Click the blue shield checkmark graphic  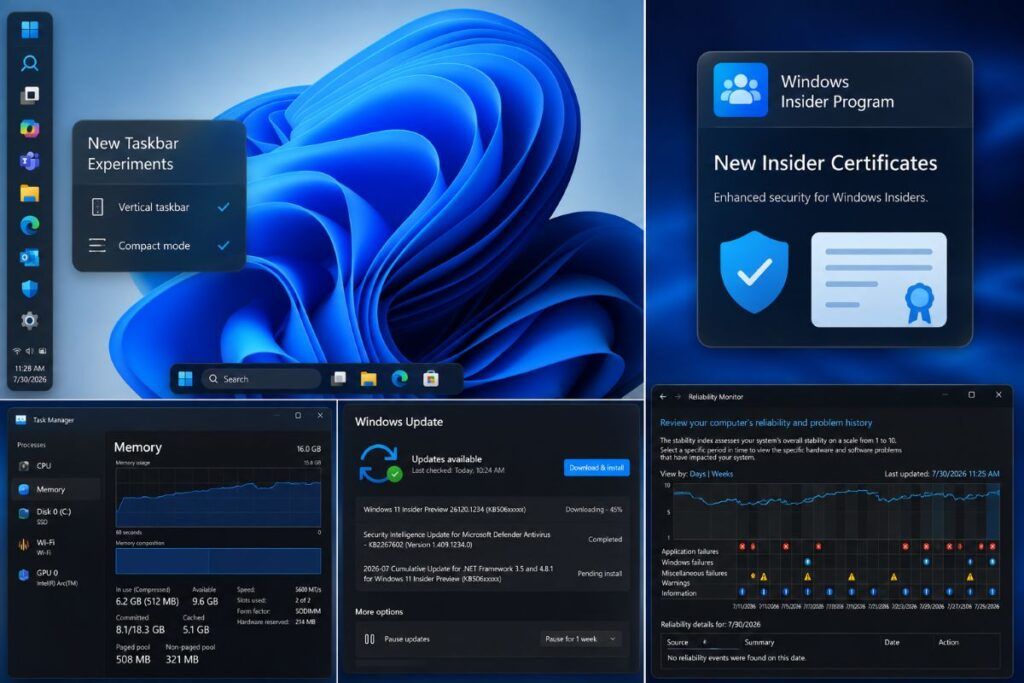tap(754, 272)
